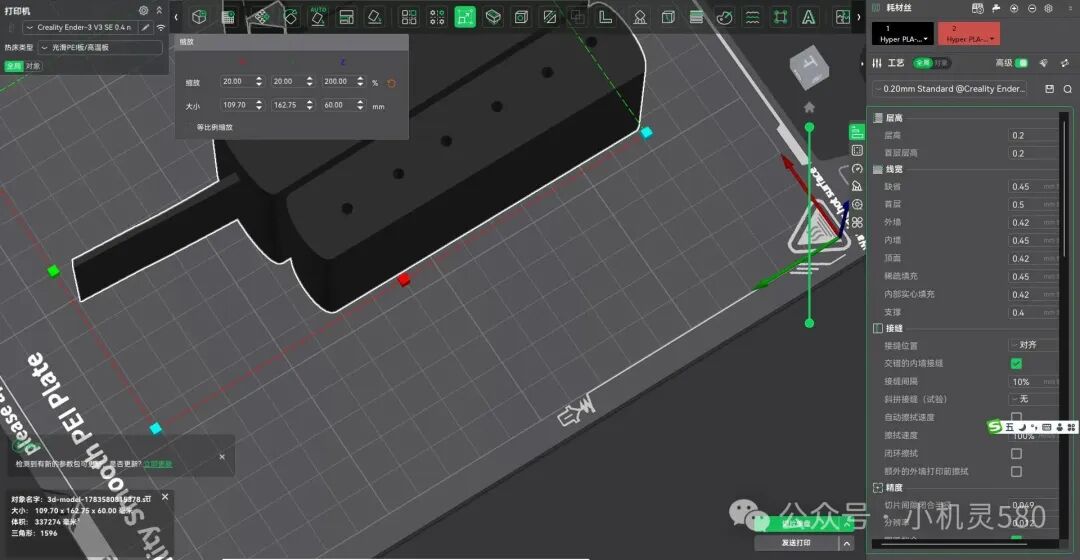Check the 额外的外墙打印前擦拭 checkbox
Screen dimensions: 1080x560
pyautogui.click(x=1016, y=471)
